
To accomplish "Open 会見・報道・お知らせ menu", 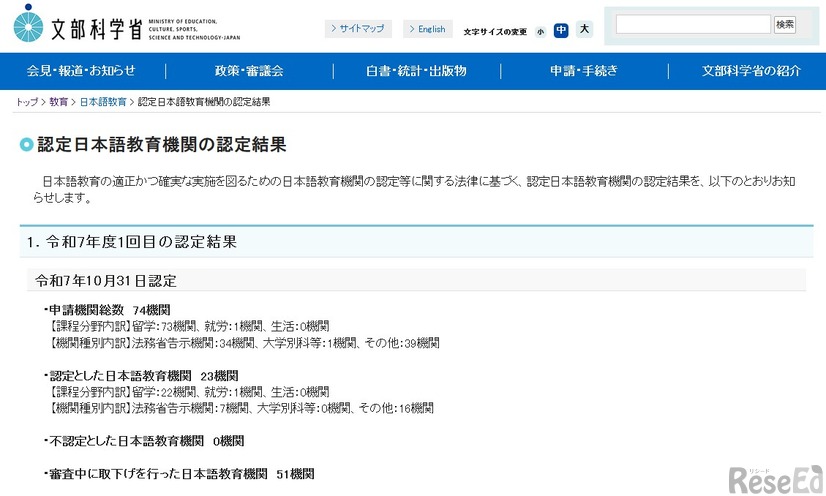I will [x=82, y=71].
